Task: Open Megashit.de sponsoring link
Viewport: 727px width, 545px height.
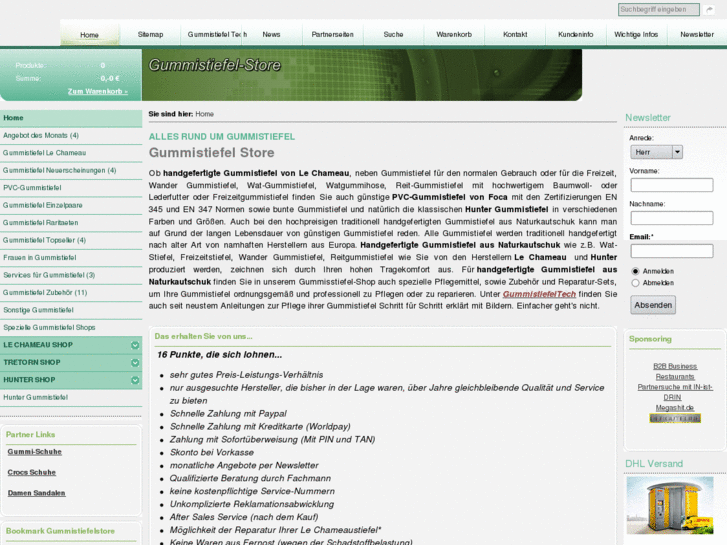Action: point(675,408)
